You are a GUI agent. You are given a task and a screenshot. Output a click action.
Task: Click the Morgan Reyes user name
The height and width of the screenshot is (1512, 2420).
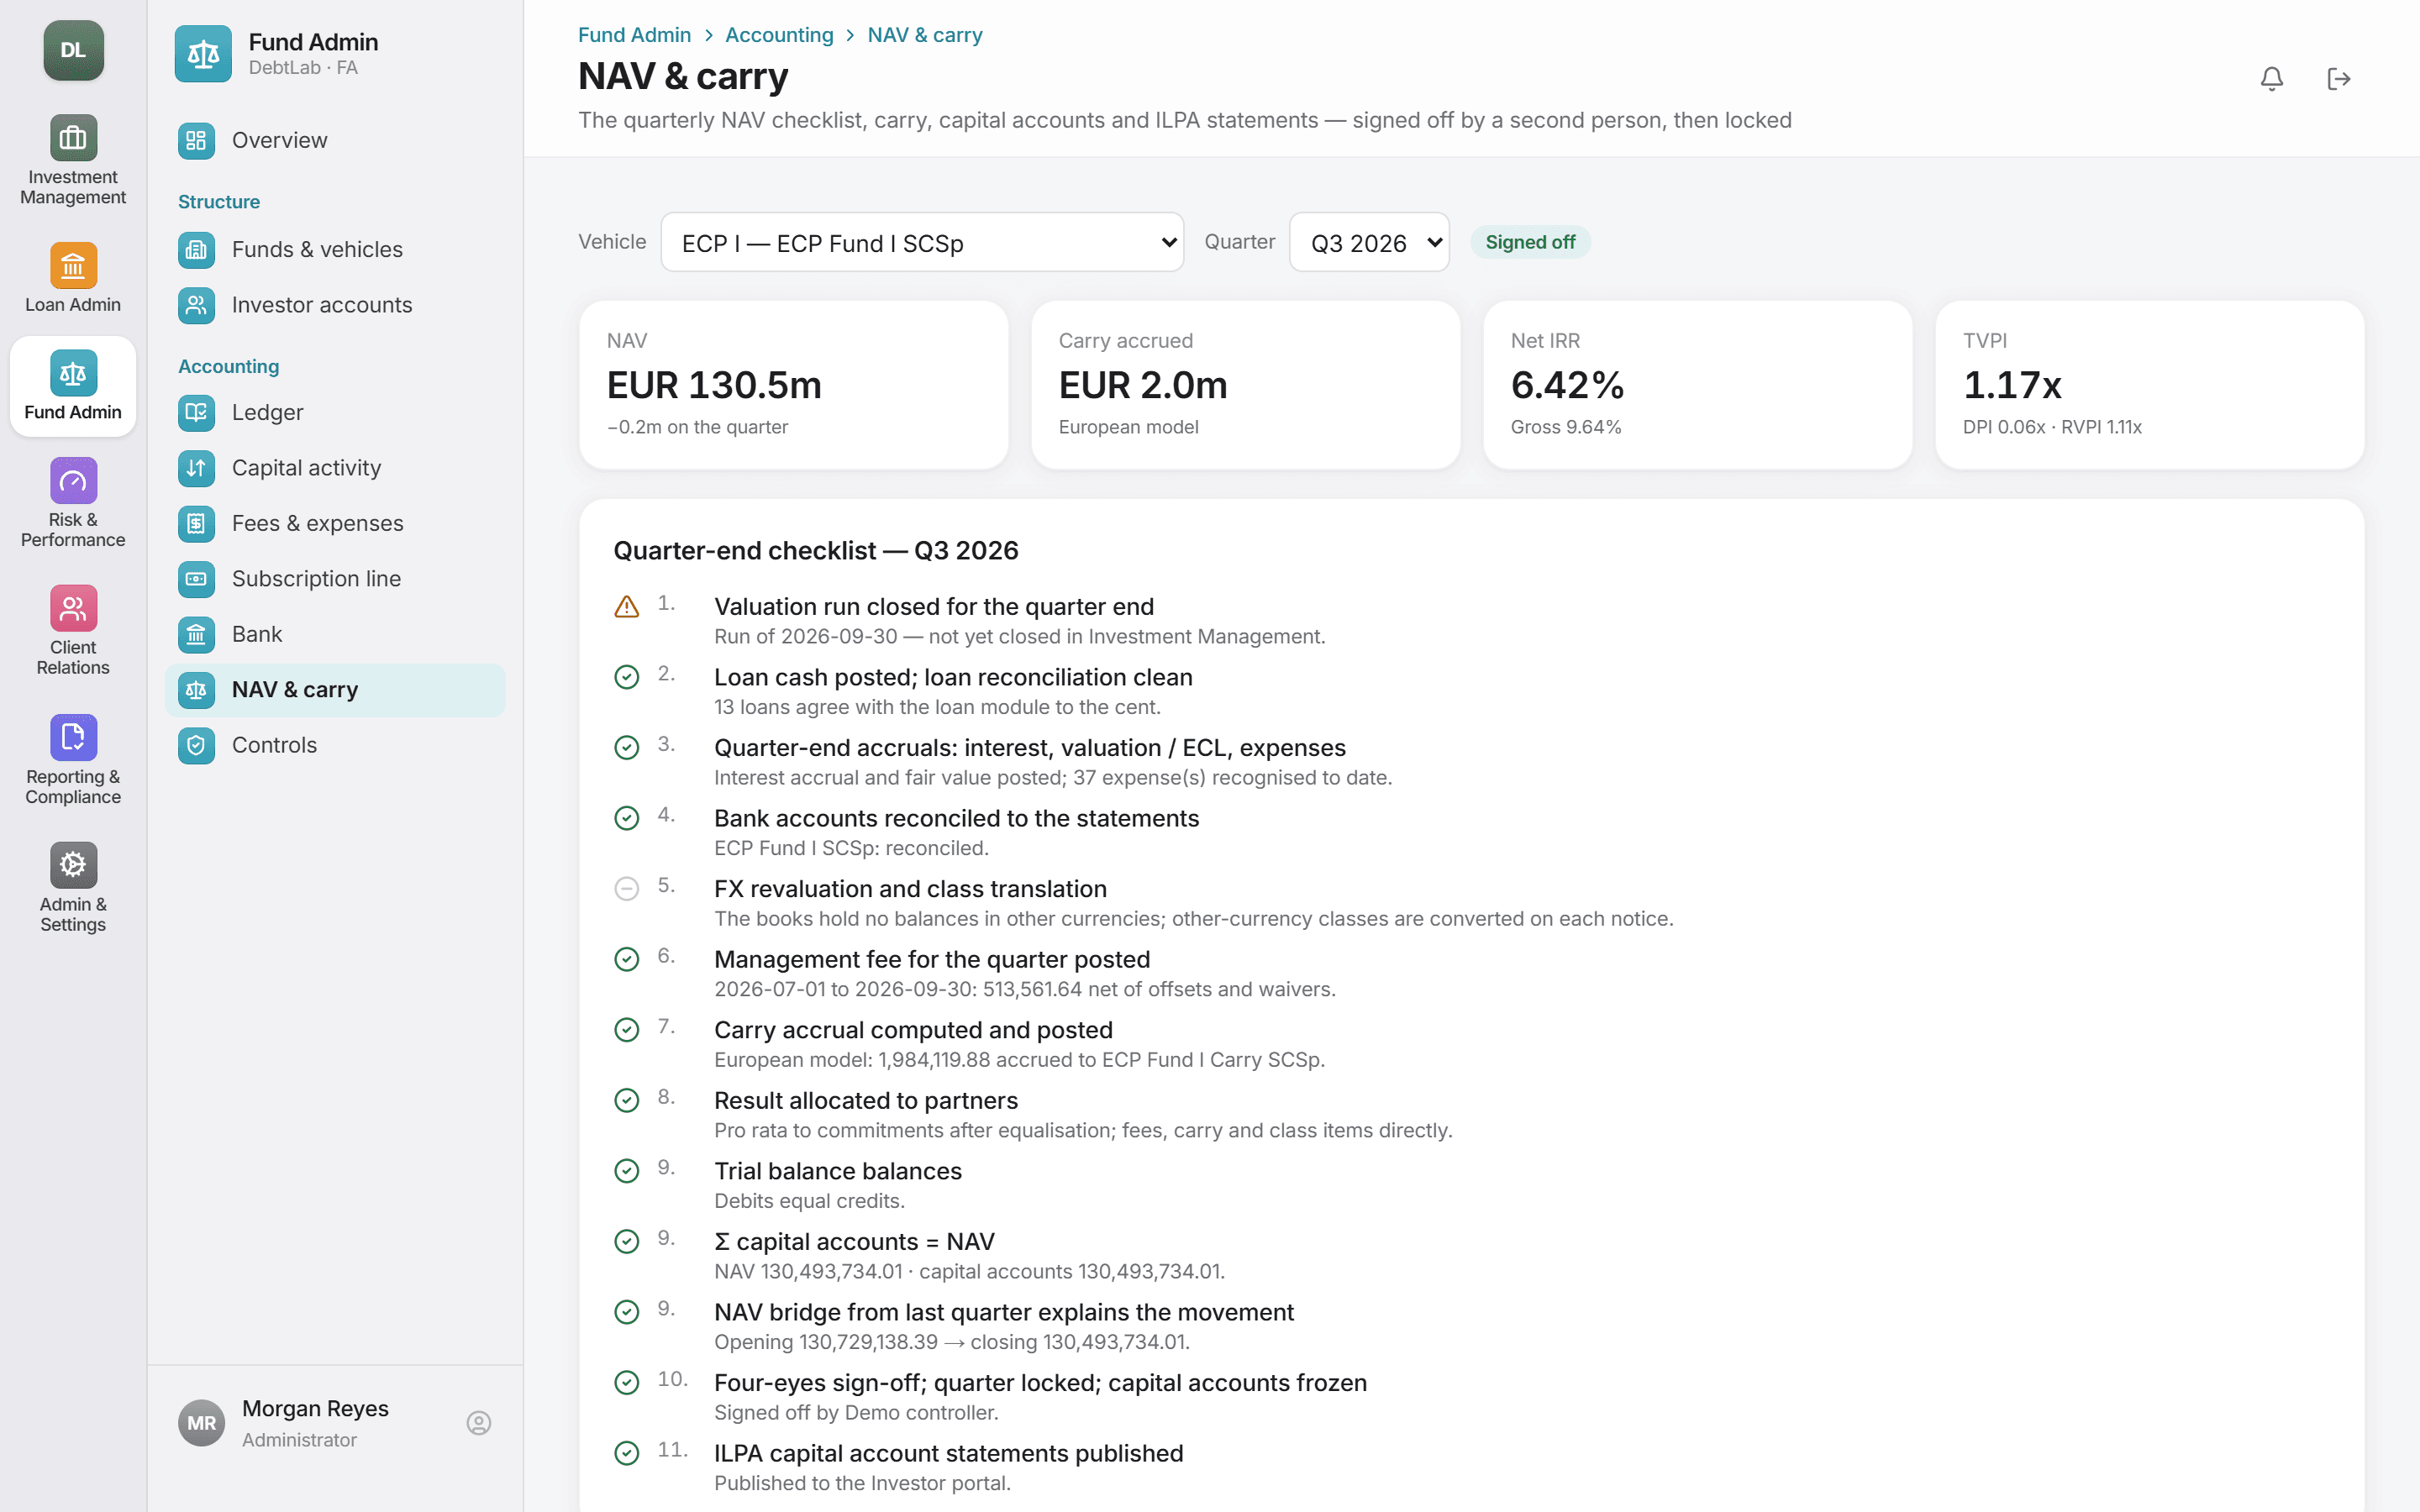[315, 1408]
